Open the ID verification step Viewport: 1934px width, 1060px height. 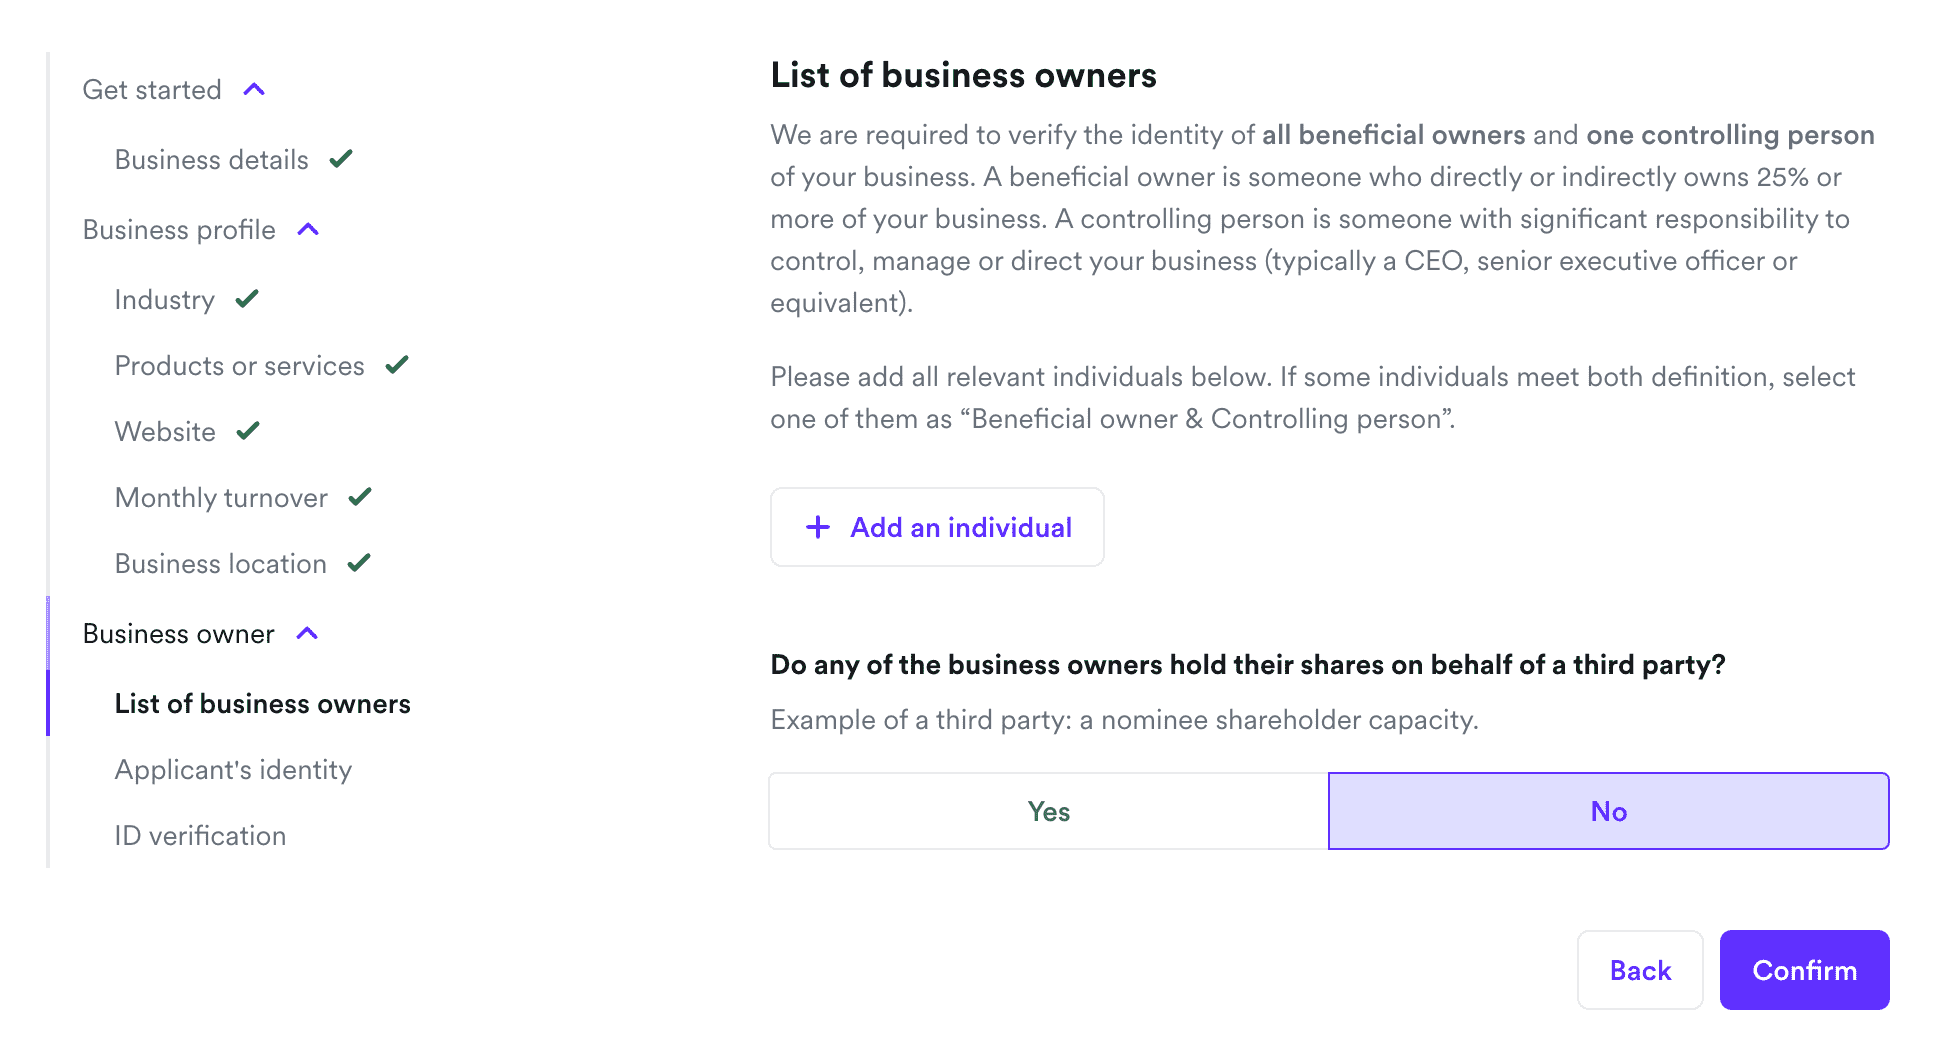point(200,836)
